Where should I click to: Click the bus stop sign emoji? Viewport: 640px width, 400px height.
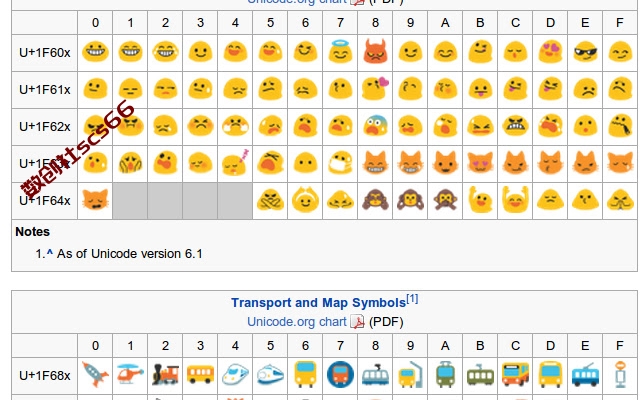click(x=620, y=375)
